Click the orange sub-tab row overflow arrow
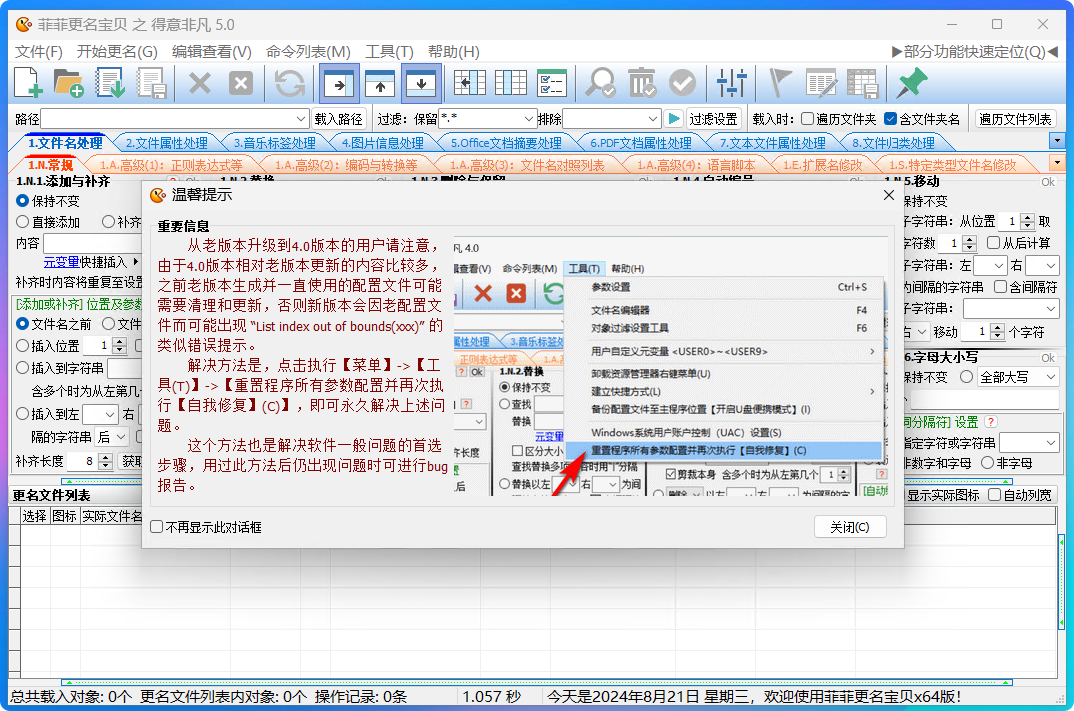Screen dimensions: 1074x711 [x=1057, y=162]
